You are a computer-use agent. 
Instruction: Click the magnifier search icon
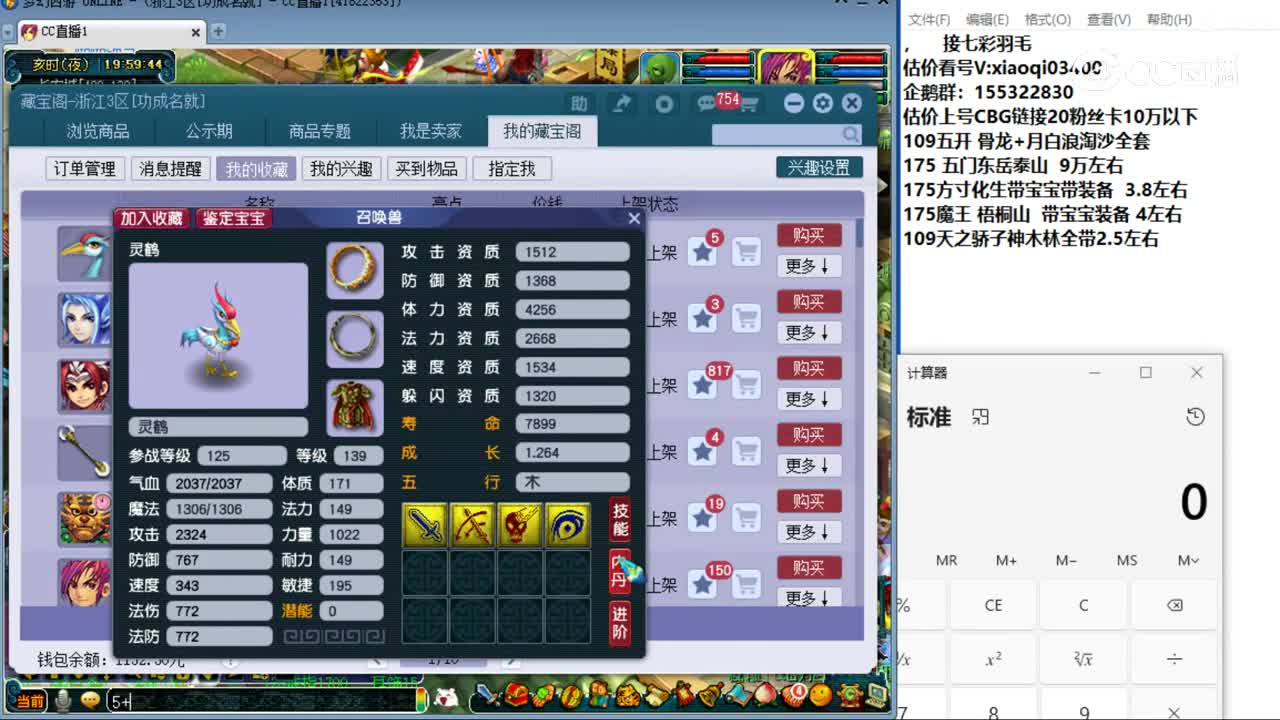tap(849, 133)
